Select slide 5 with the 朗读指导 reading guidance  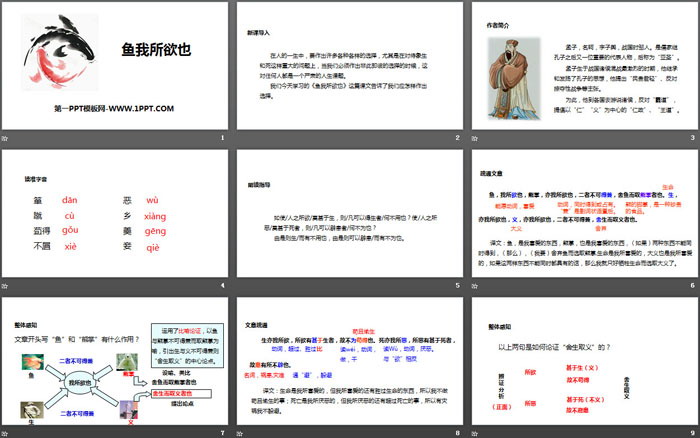[x=350, y=213]
